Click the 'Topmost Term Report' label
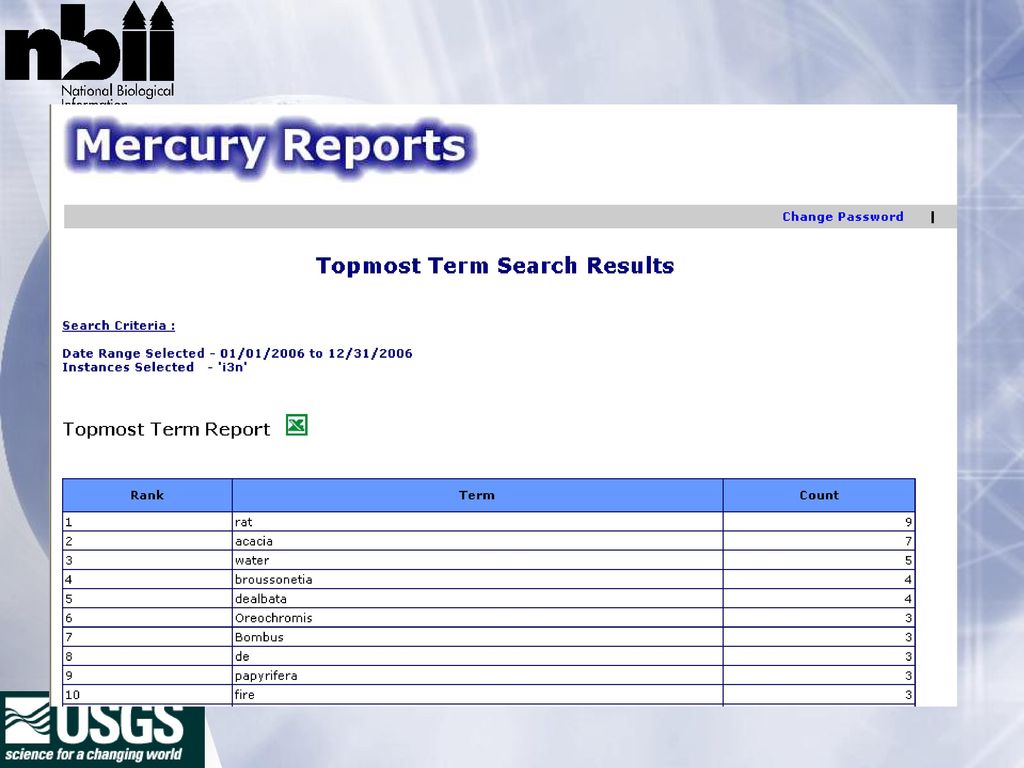The image size is (1024, 768). pos(166,429)
